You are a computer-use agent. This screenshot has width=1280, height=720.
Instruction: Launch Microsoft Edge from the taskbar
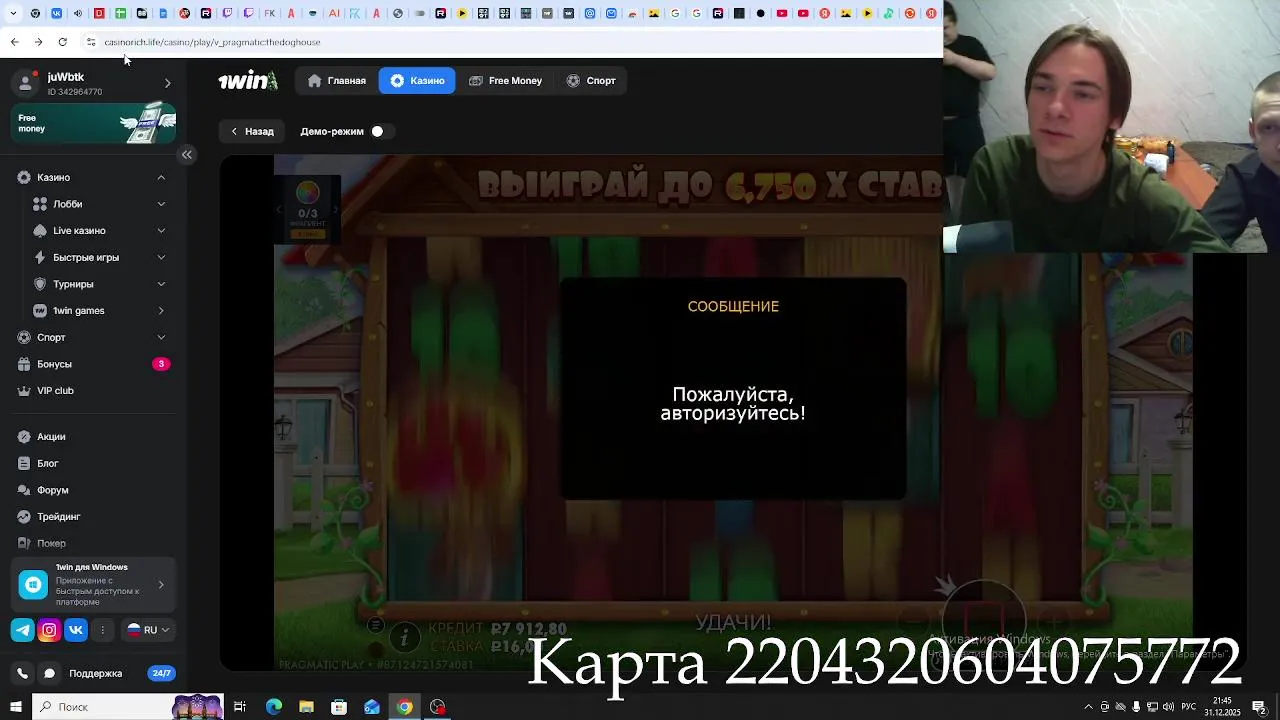point(274,707)
